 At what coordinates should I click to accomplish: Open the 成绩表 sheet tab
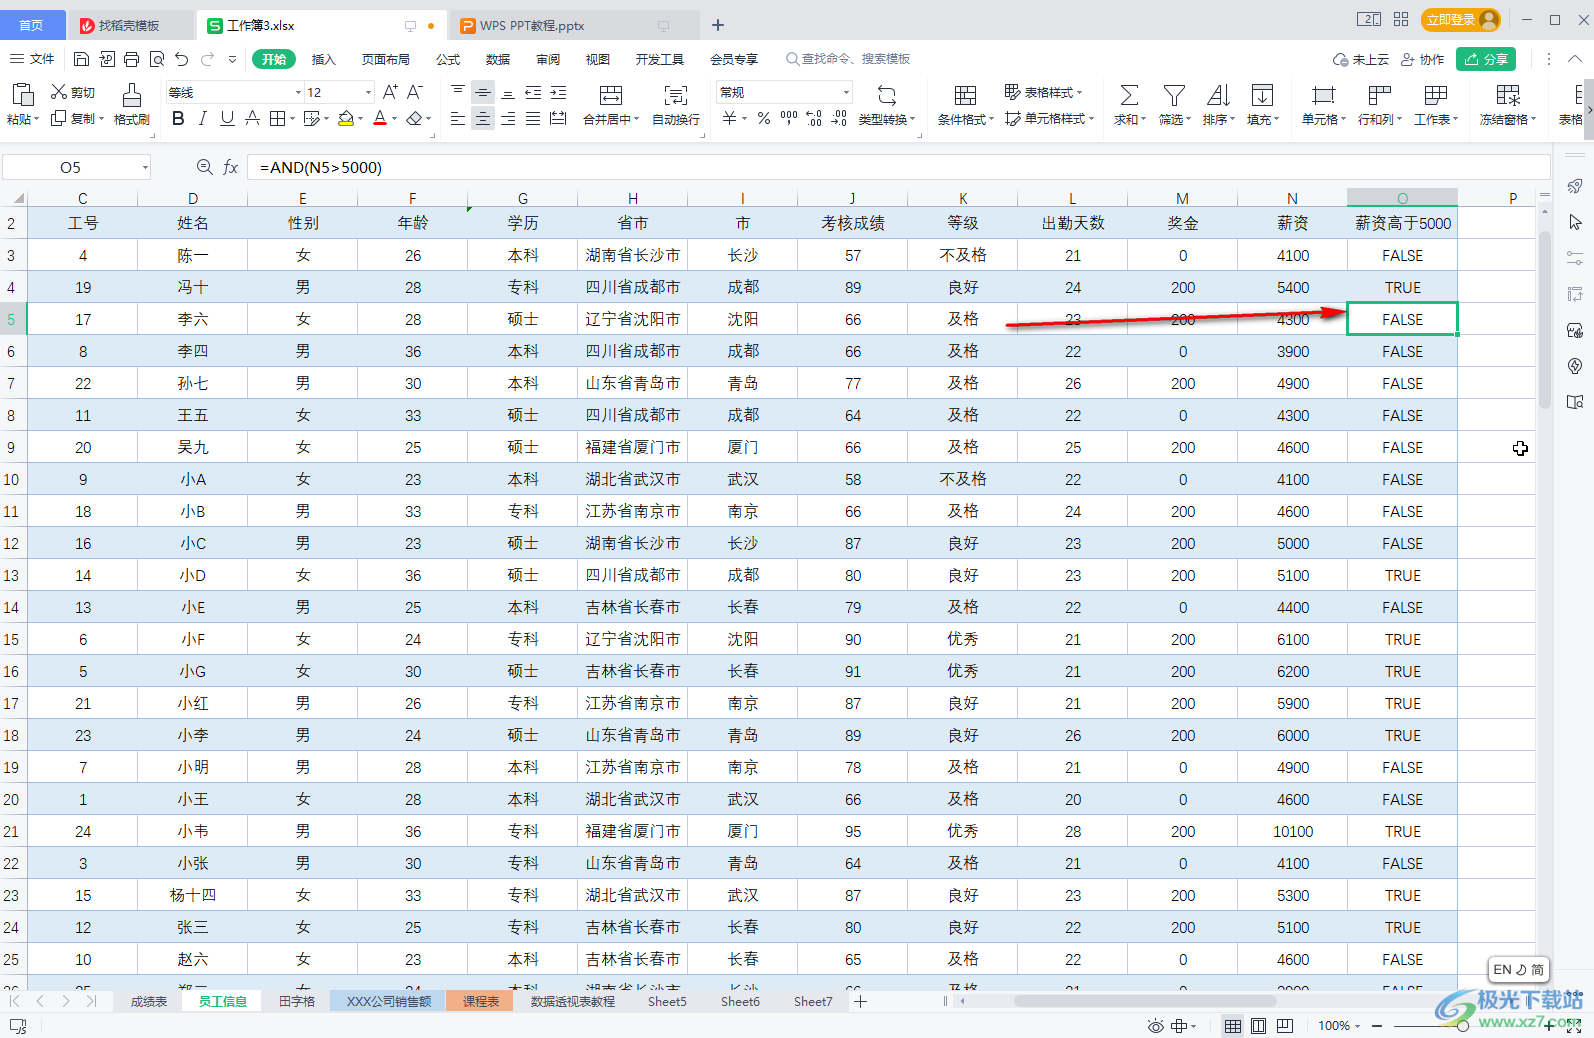click(x=149, y=1001)
